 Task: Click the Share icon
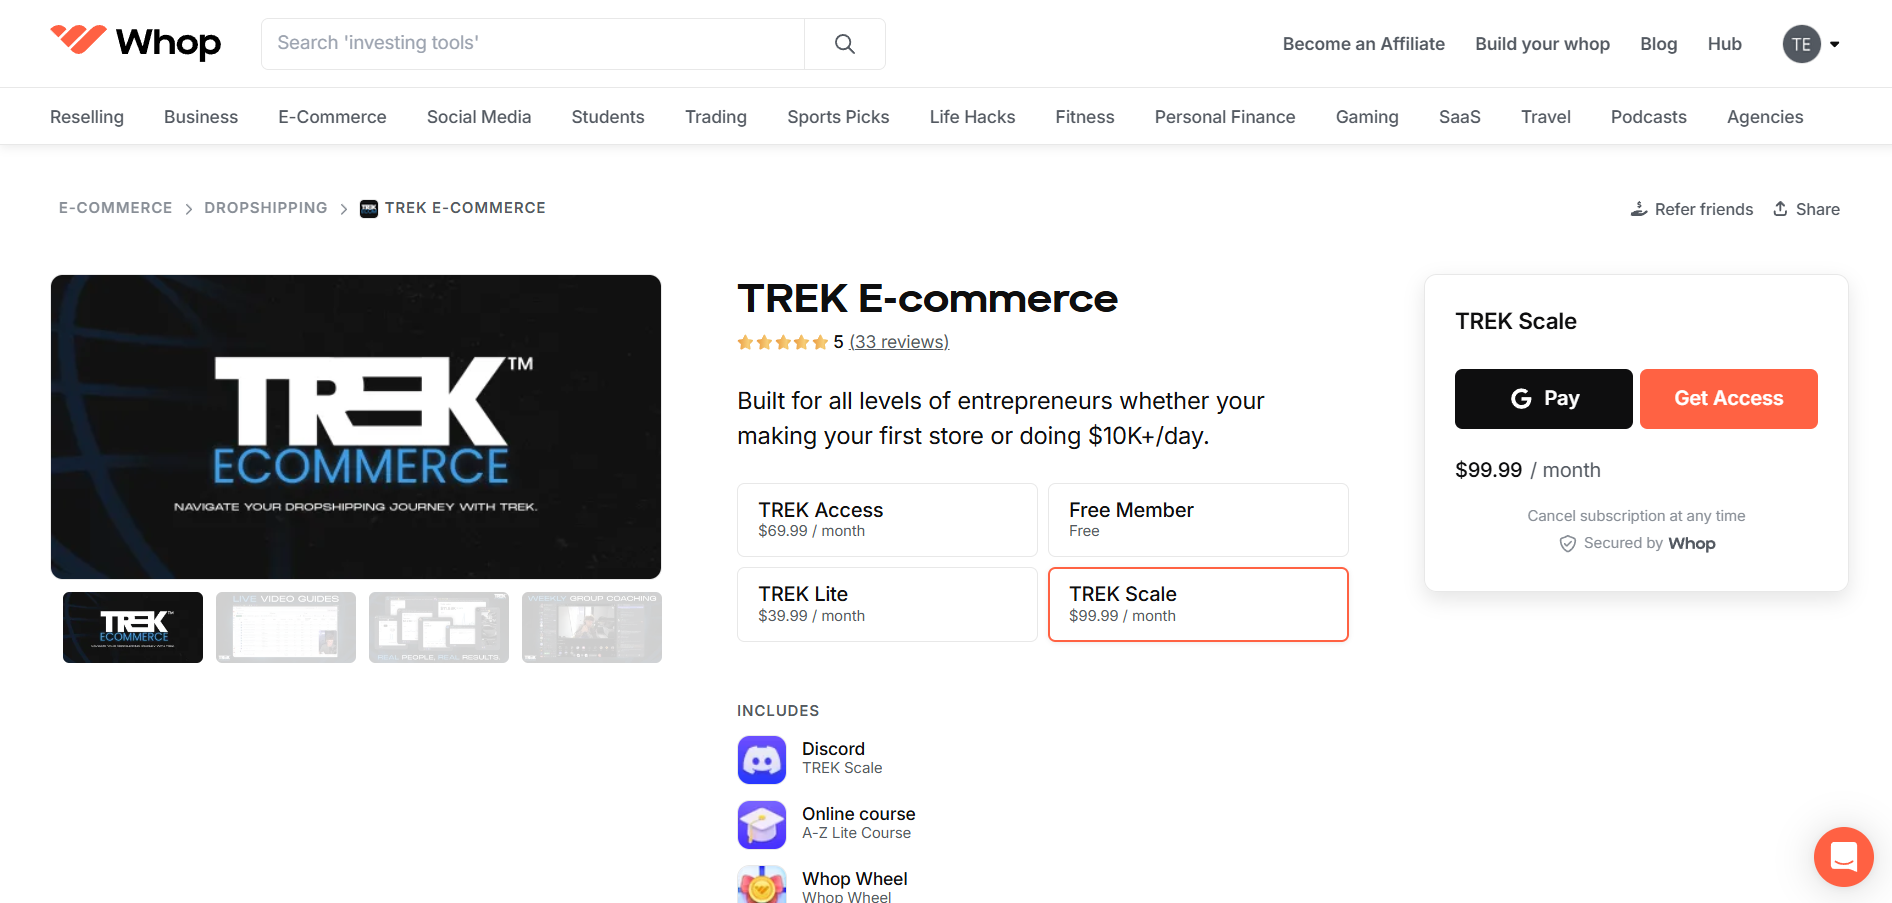click(1780, 208)
